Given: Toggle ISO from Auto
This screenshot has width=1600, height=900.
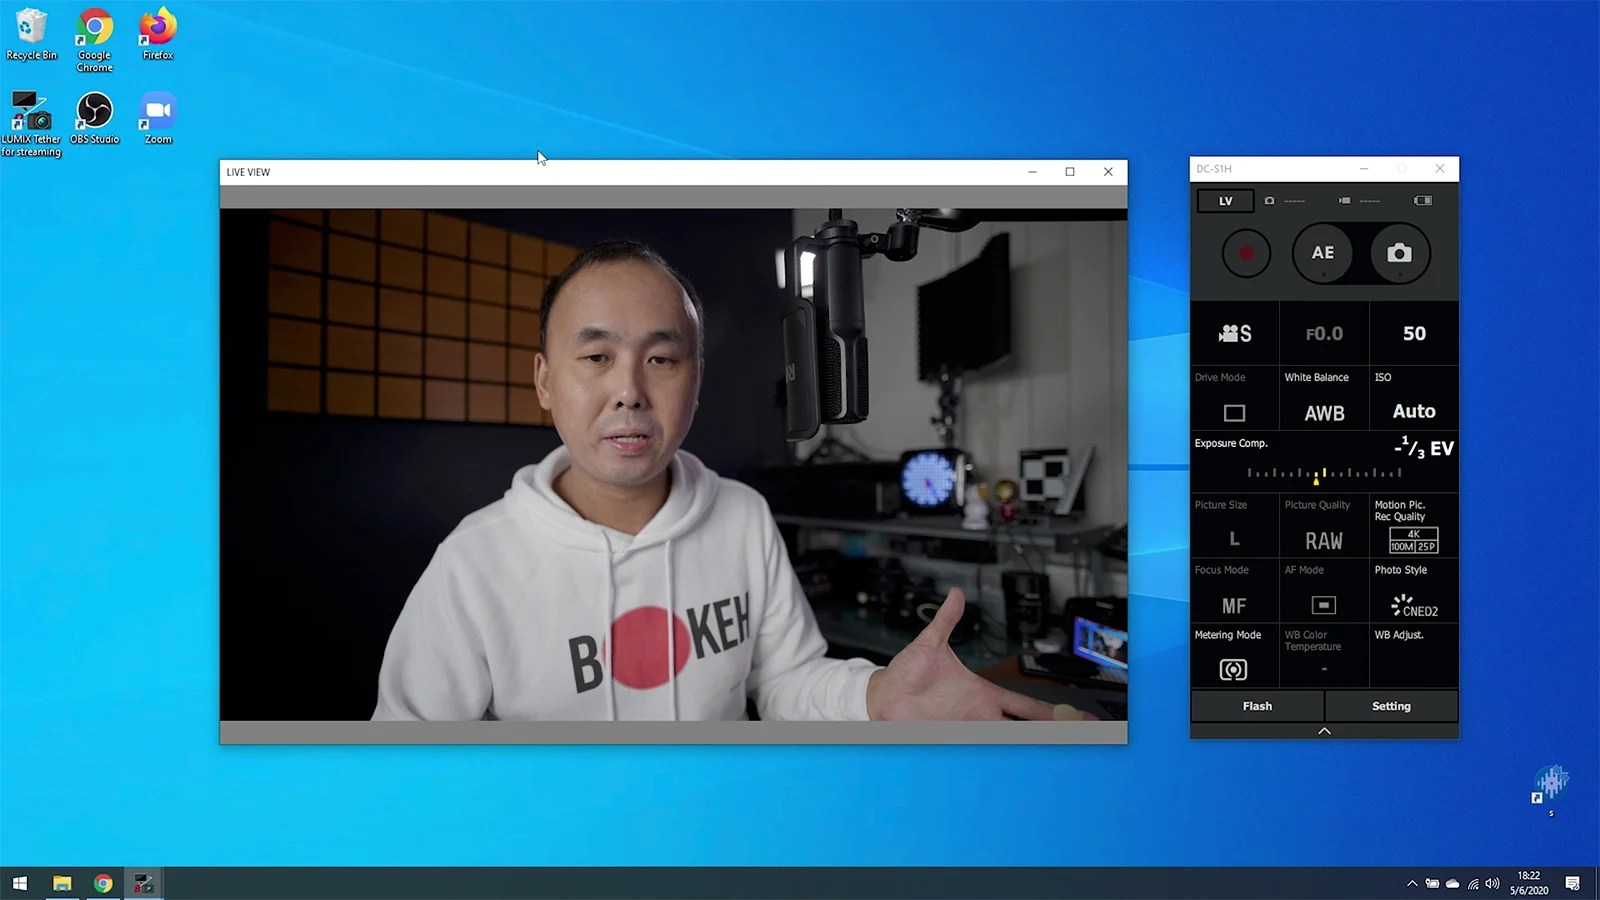Looking at the screenshot, I should 1413,411.
